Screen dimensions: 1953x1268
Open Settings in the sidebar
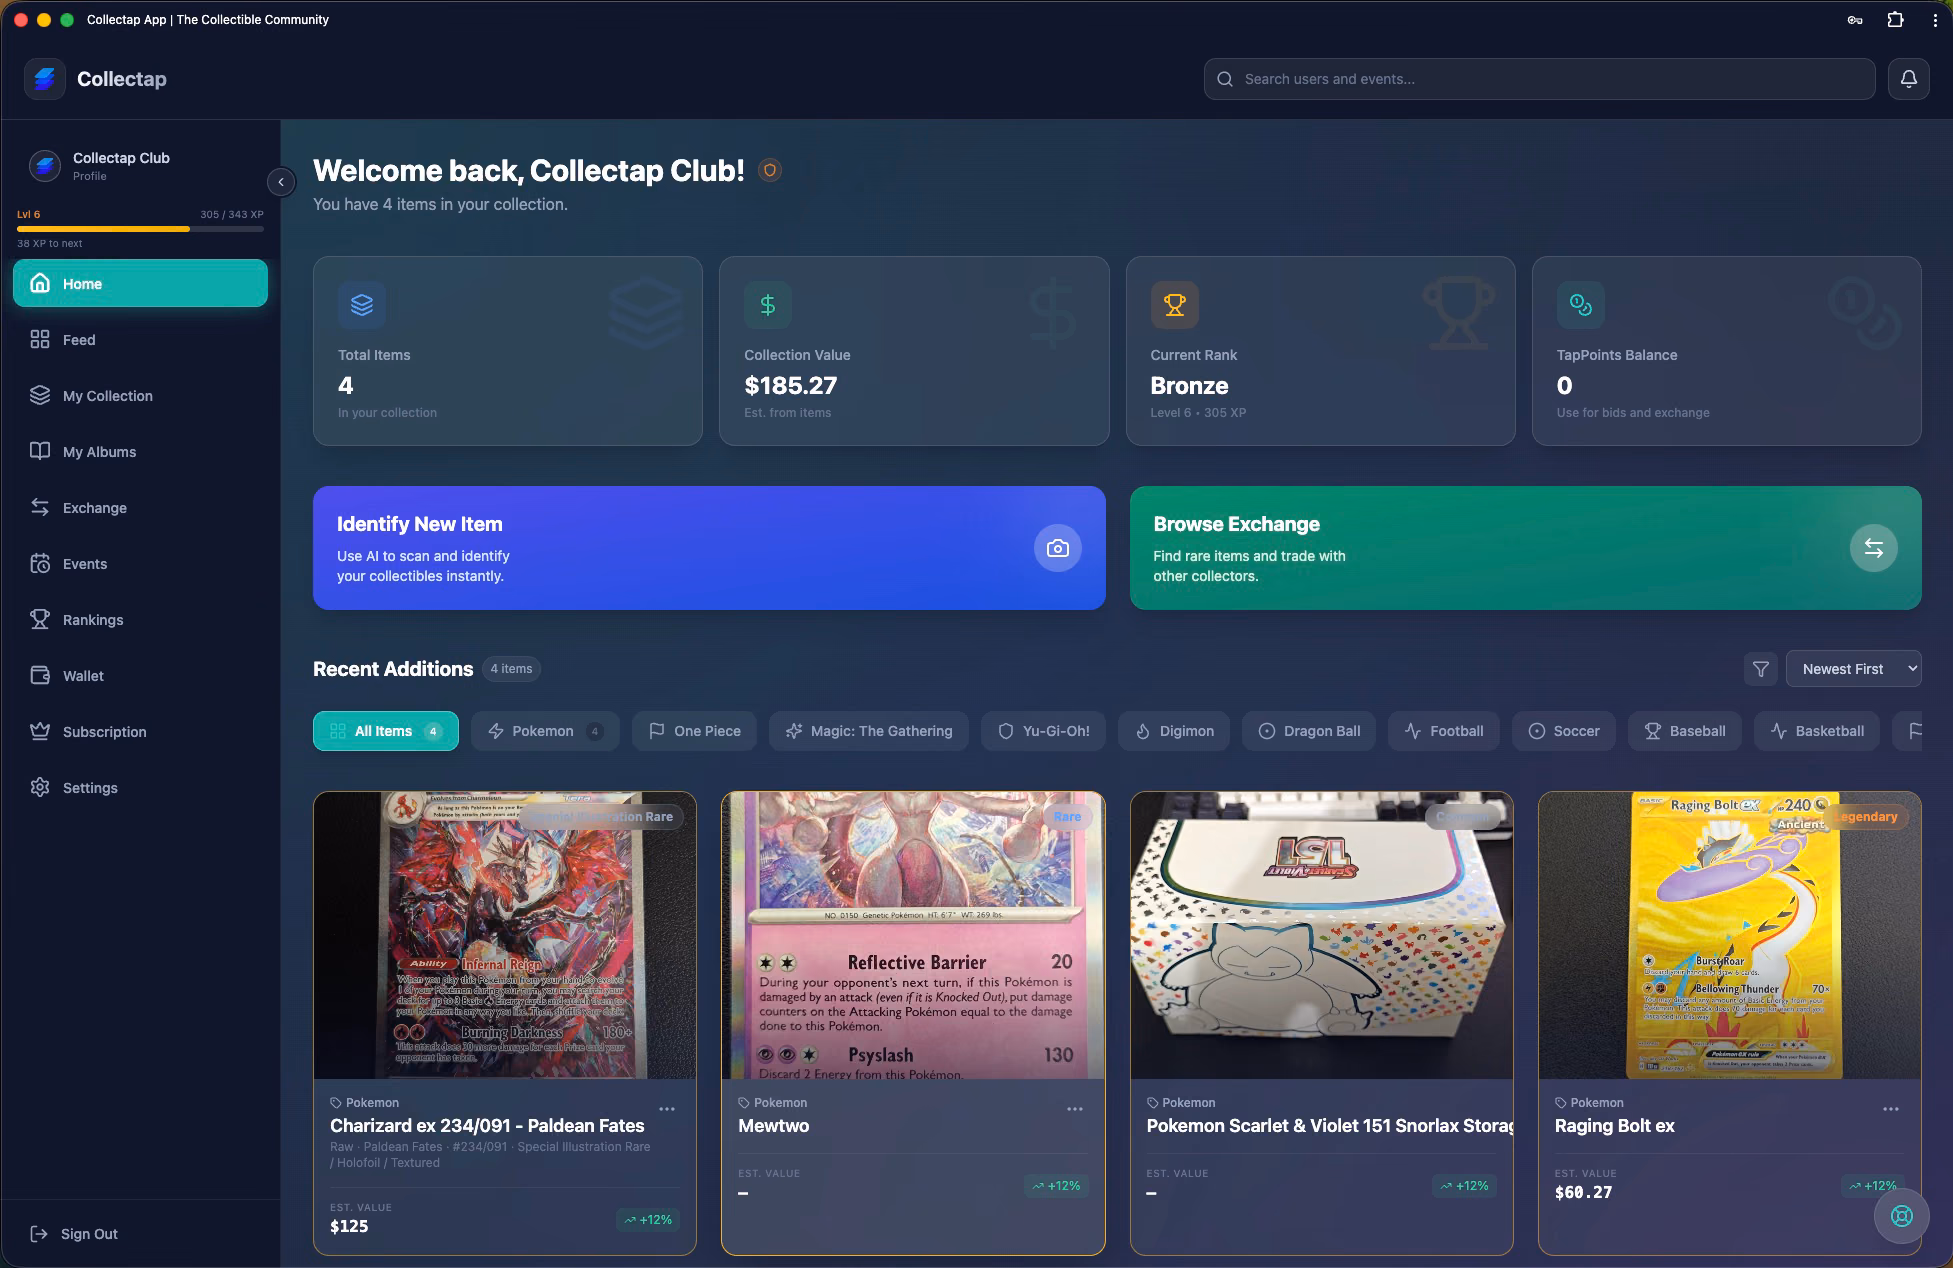click(x=140, y=788)
